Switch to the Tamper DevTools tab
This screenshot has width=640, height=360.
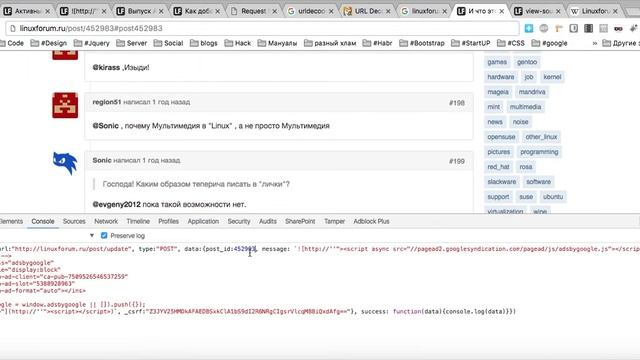coord(334,221)
